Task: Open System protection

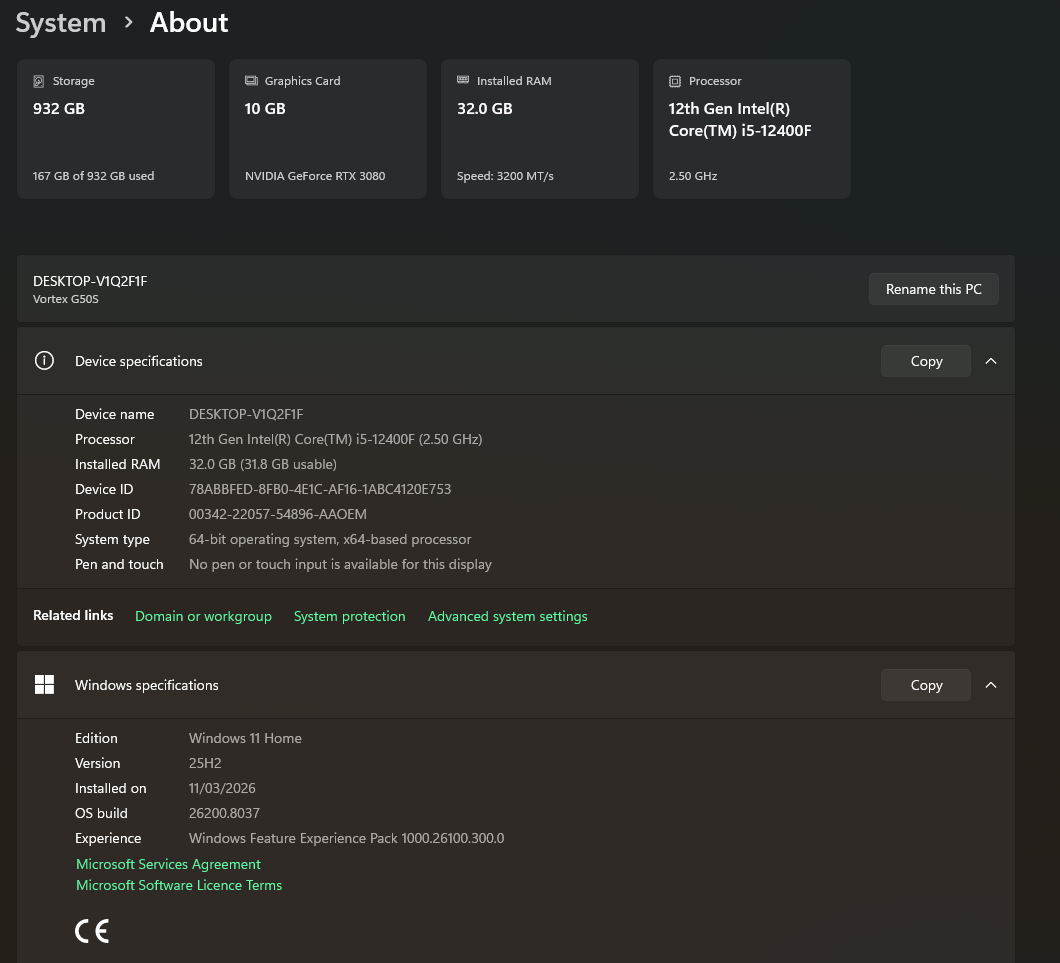Action: click(349, 616)
